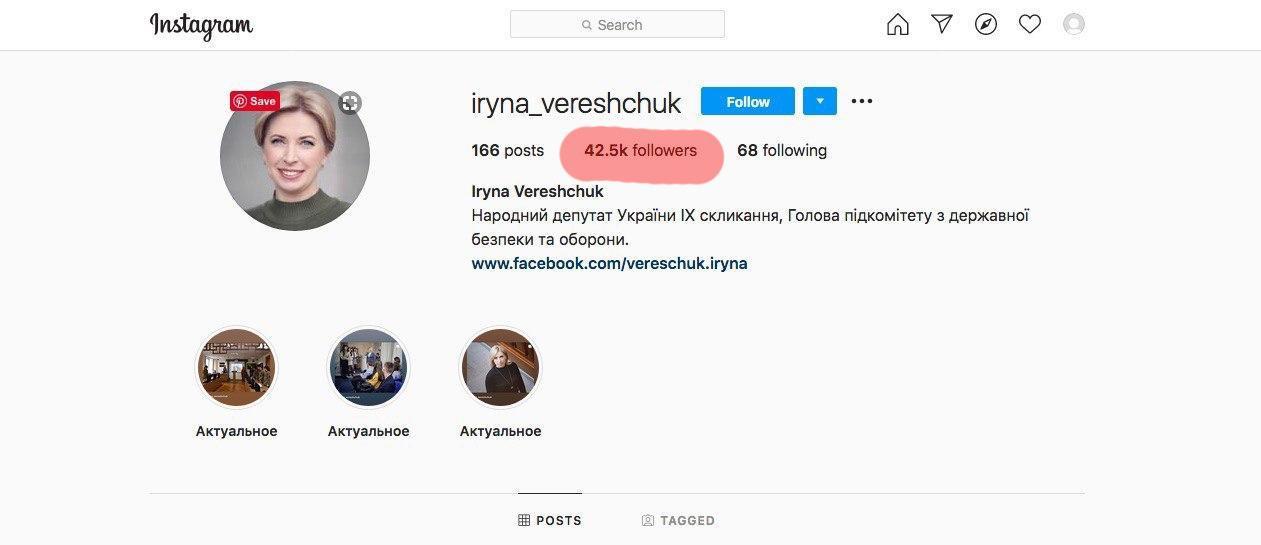Click the image search icon on the profile photo

point(349,103)
